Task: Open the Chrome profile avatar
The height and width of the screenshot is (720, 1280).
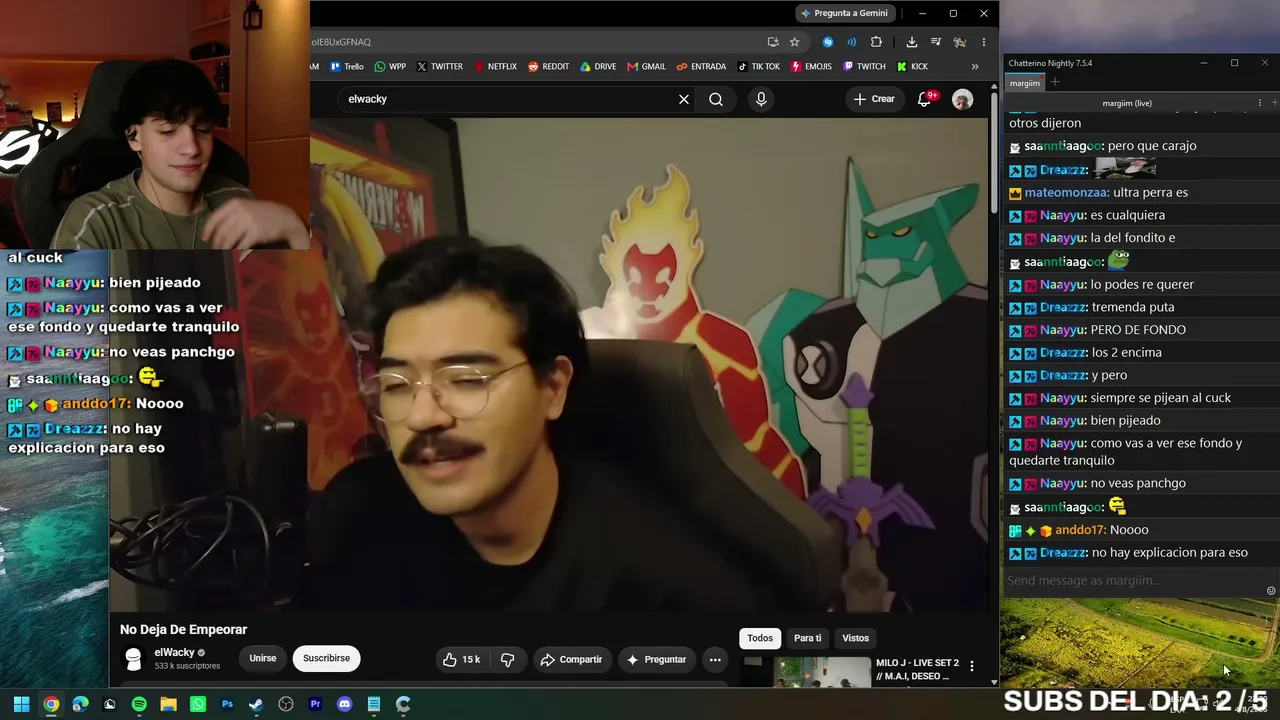Action: 960,42
